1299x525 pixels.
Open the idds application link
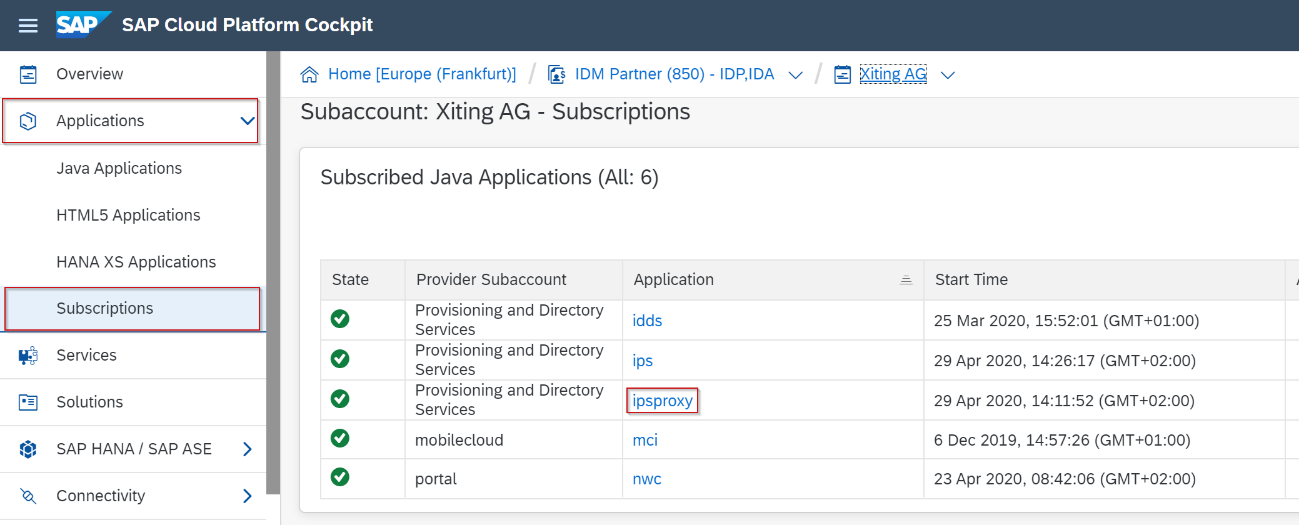point(647,321)
